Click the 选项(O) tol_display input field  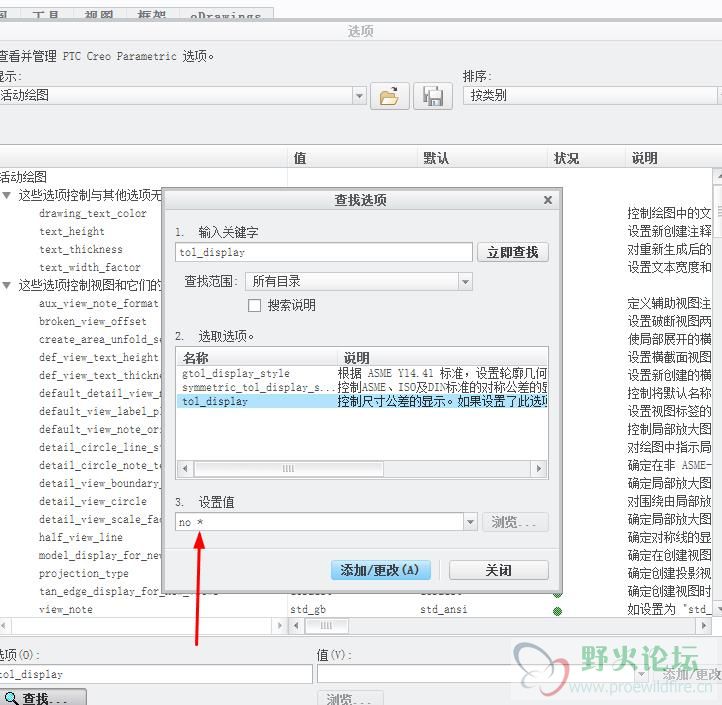coord(156,674)
